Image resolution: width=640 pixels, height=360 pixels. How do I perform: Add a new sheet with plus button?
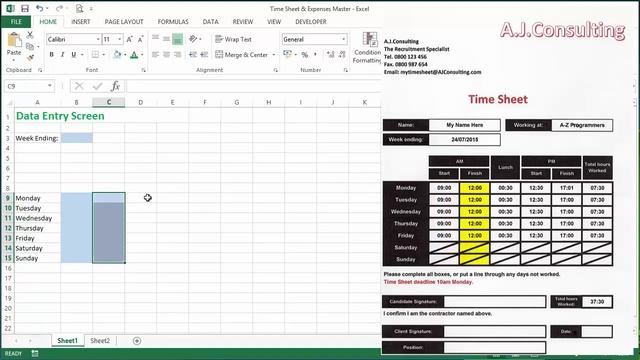click(137, 340)
